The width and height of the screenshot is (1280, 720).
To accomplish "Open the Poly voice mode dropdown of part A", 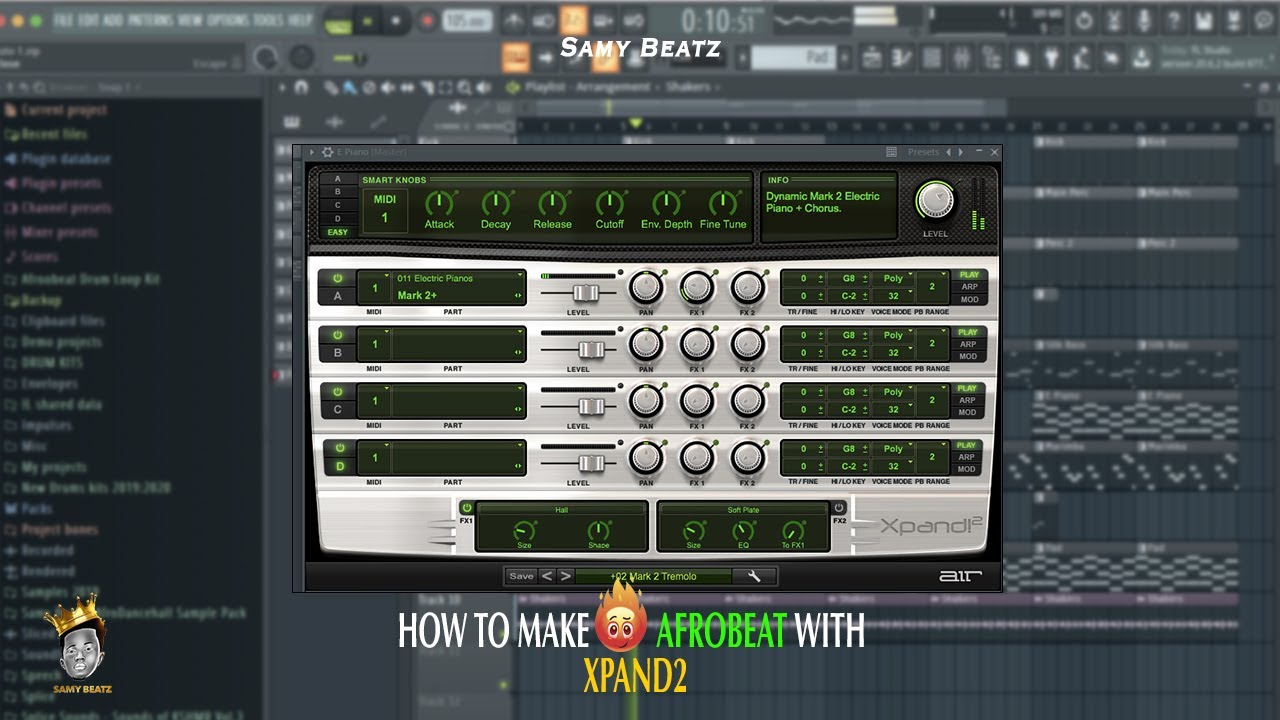I will point(893,278).
